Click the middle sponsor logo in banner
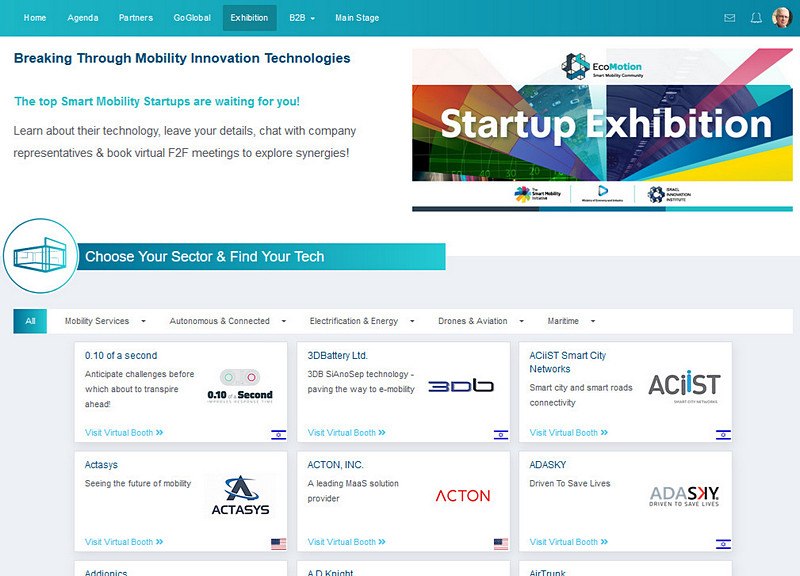The height and width of the screenshot is (576, 800). 603,193
